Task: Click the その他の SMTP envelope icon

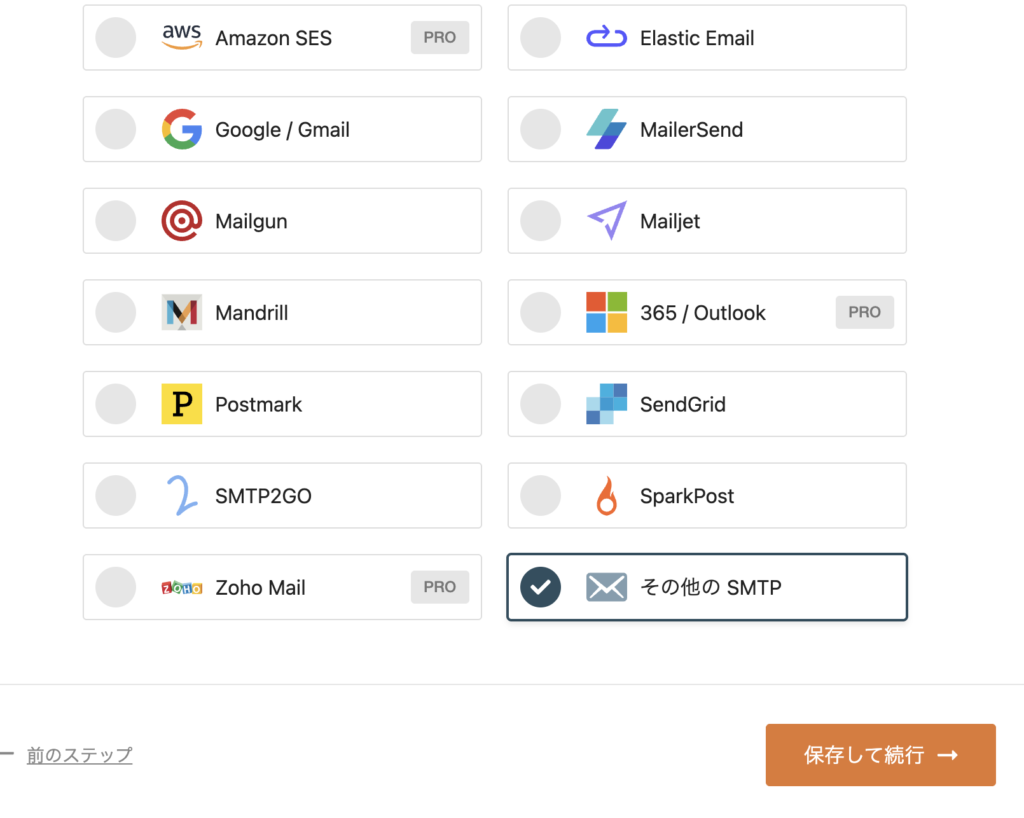Action: tap(606, 587)
